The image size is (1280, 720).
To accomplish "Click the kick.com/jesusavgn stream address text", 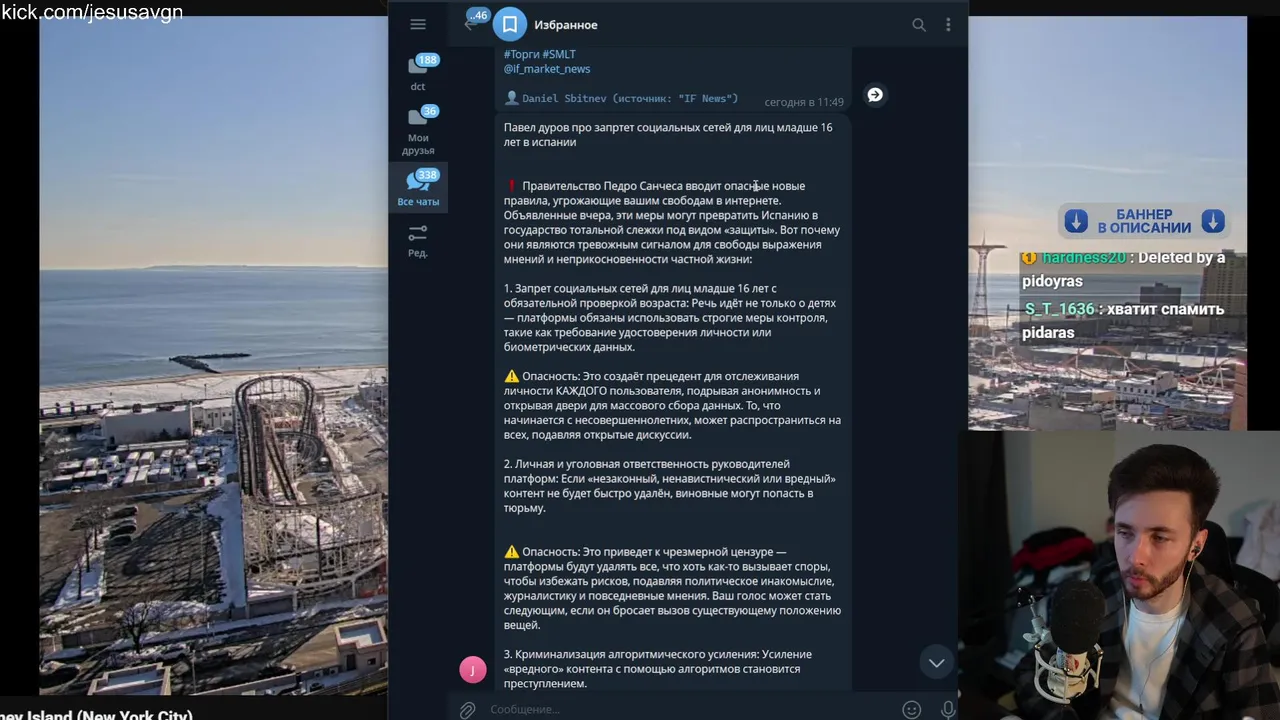I will click(92, 12).
